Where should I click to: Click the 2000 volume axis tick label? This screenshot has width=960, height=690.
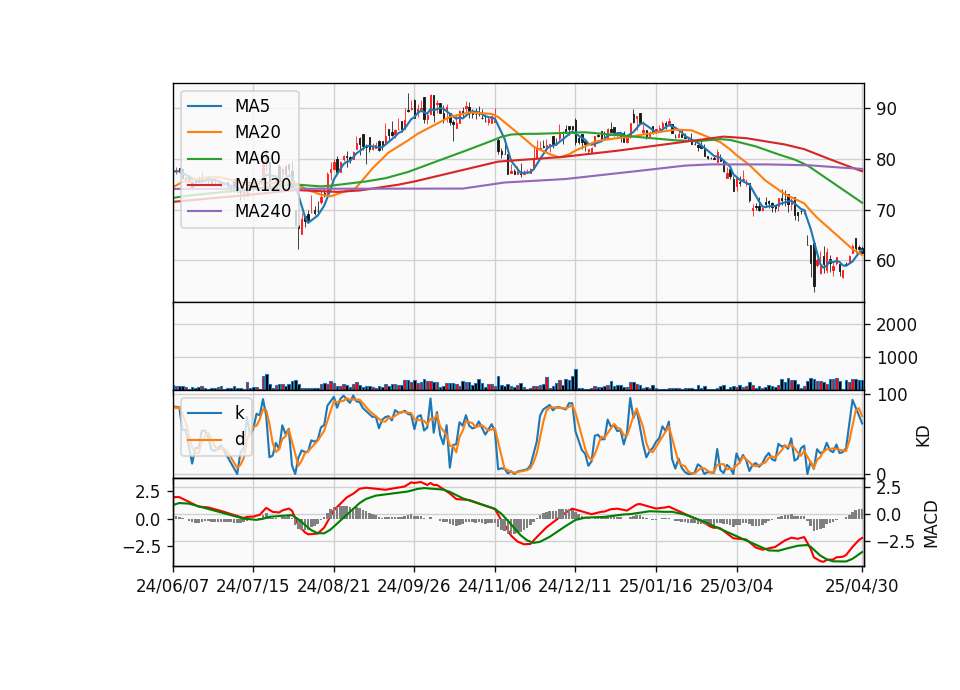(x=896, y=324)
